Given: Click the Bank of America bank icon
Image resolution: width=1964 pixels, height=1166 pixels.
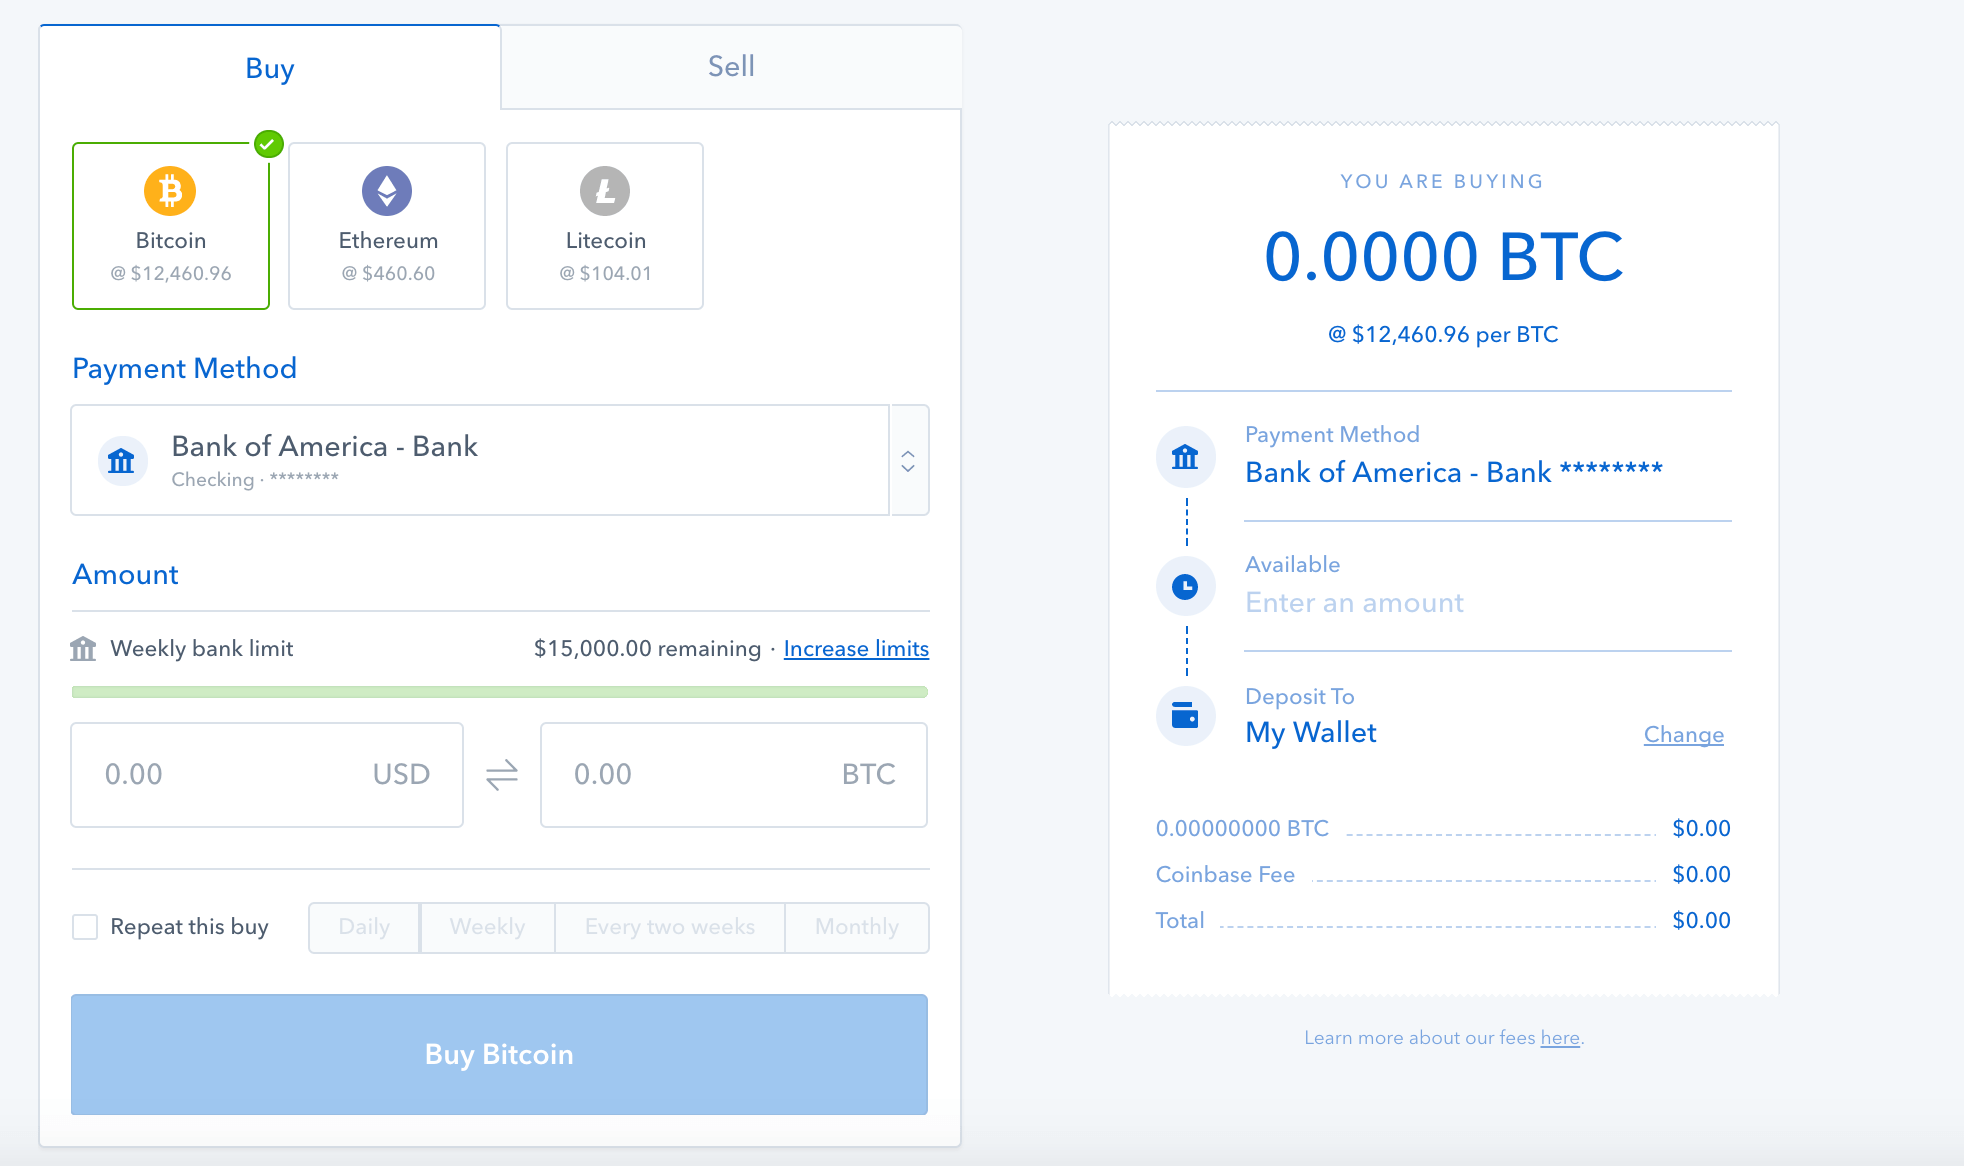Looking at the screenshot, I should (124, 459).
